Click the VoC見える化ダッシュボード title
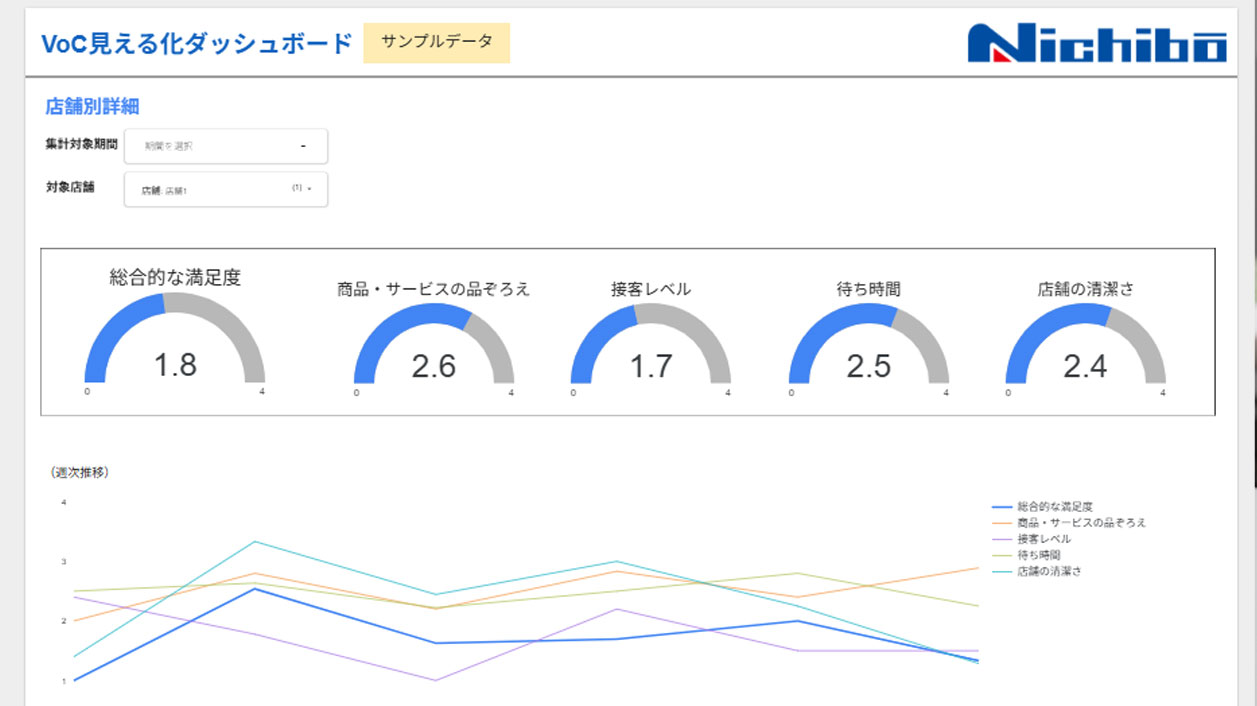The width and height of the screenshot is (1257, 706). [x=195, y=43]
